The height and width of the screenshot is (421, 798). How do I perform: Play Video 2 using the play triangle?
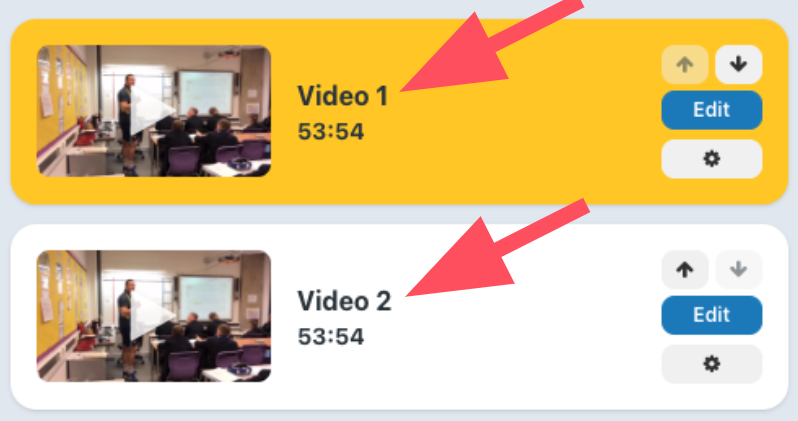152,316
